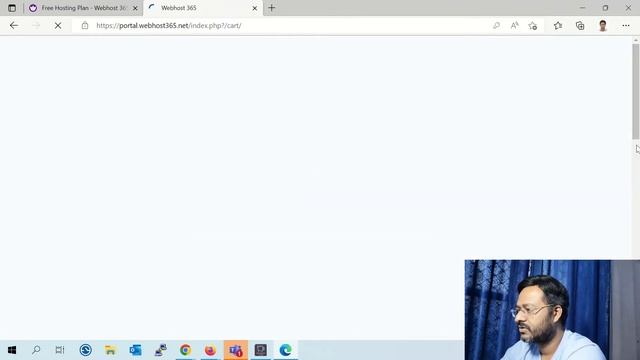Image resolution: width=640 pixels, height=360 pixels.
Task: View site information lock icon
Action: 84,25
